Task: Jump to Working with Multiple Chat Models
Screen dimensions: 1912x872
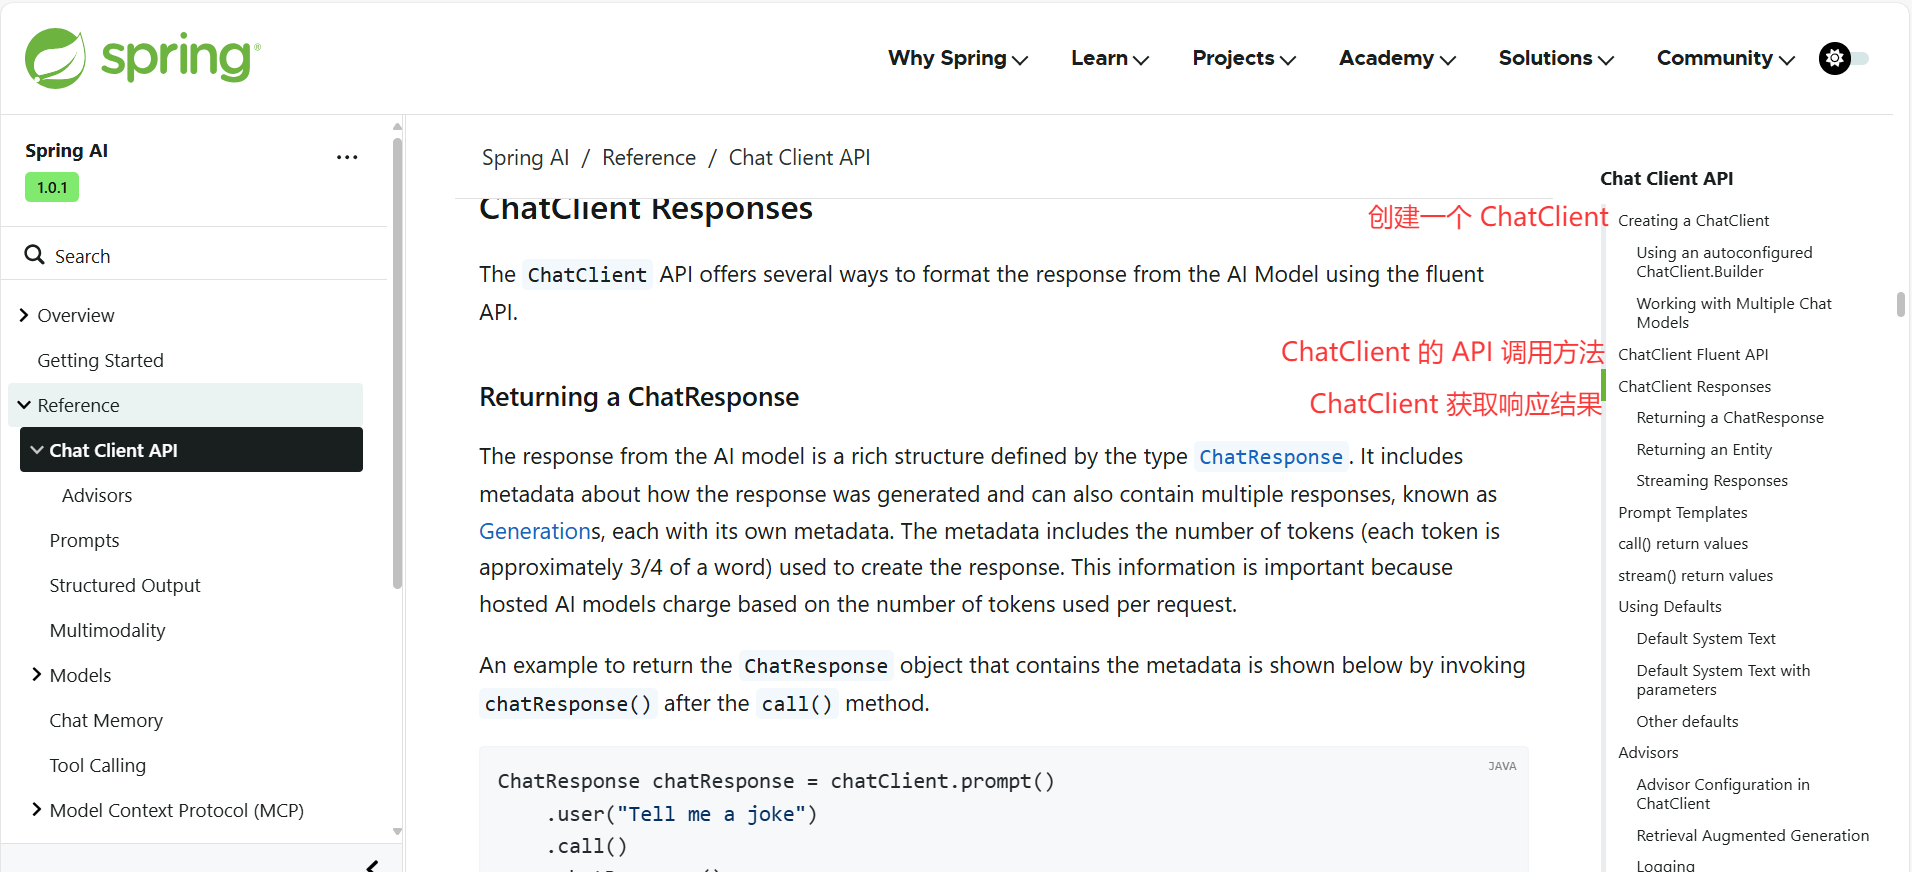Action: pyautogui.click(x=1734, y=313)
